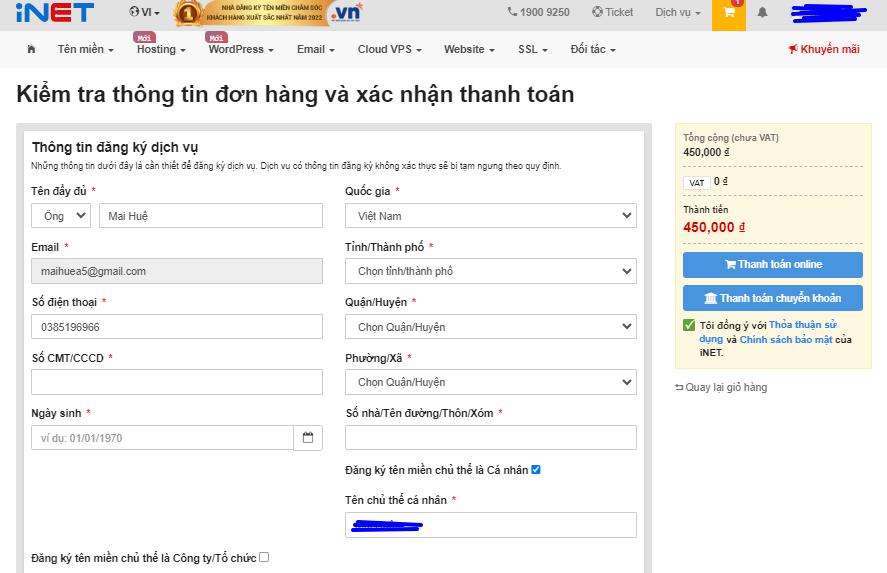887x573 pixels.
Task: Click the Tên chủ thể cá nhân field
Action: click(491, 525)
